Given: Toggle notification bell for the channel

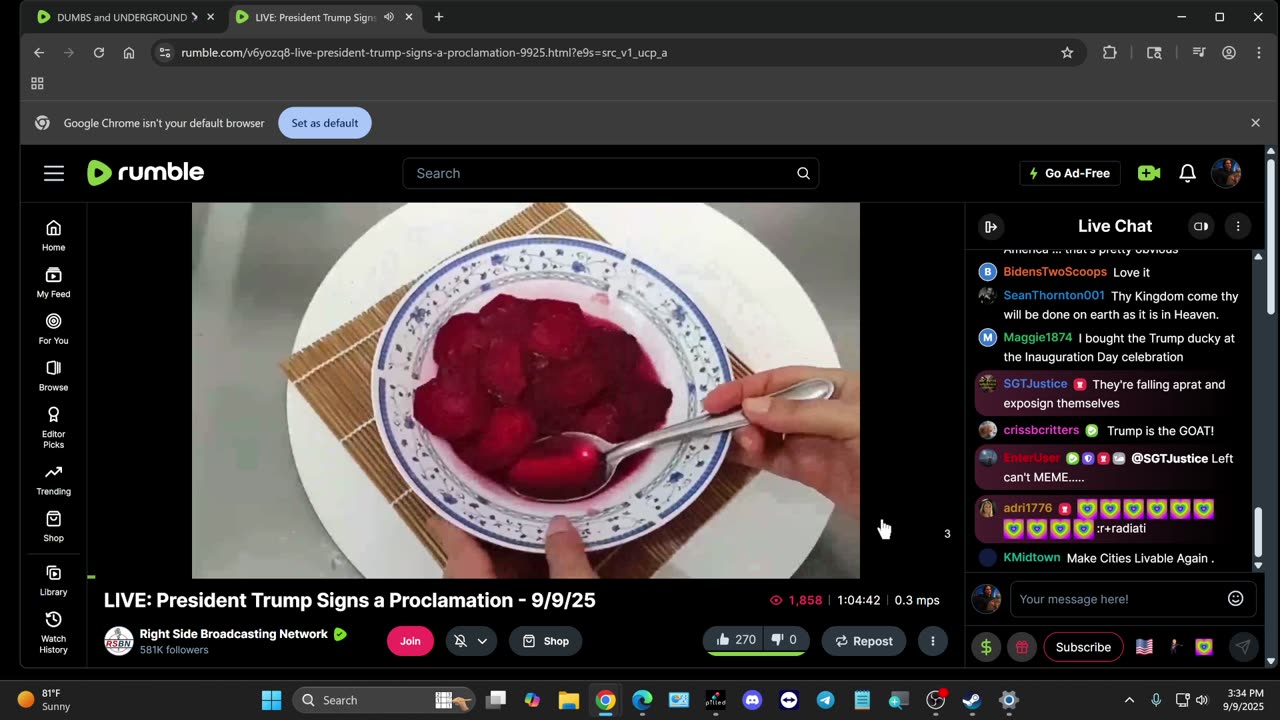Looking at the screenshot, I should pyautogui.click(x=460, y=641).
